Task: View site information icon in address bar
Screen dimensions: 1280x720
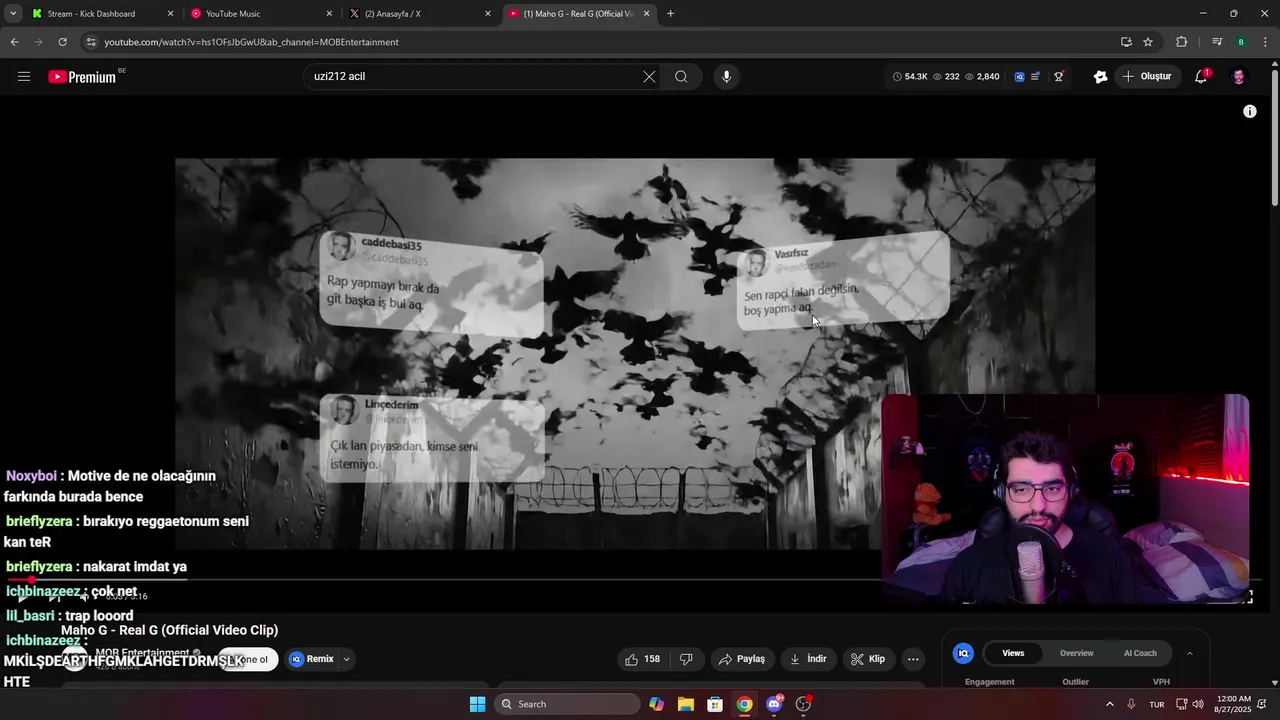Action: 91,42
